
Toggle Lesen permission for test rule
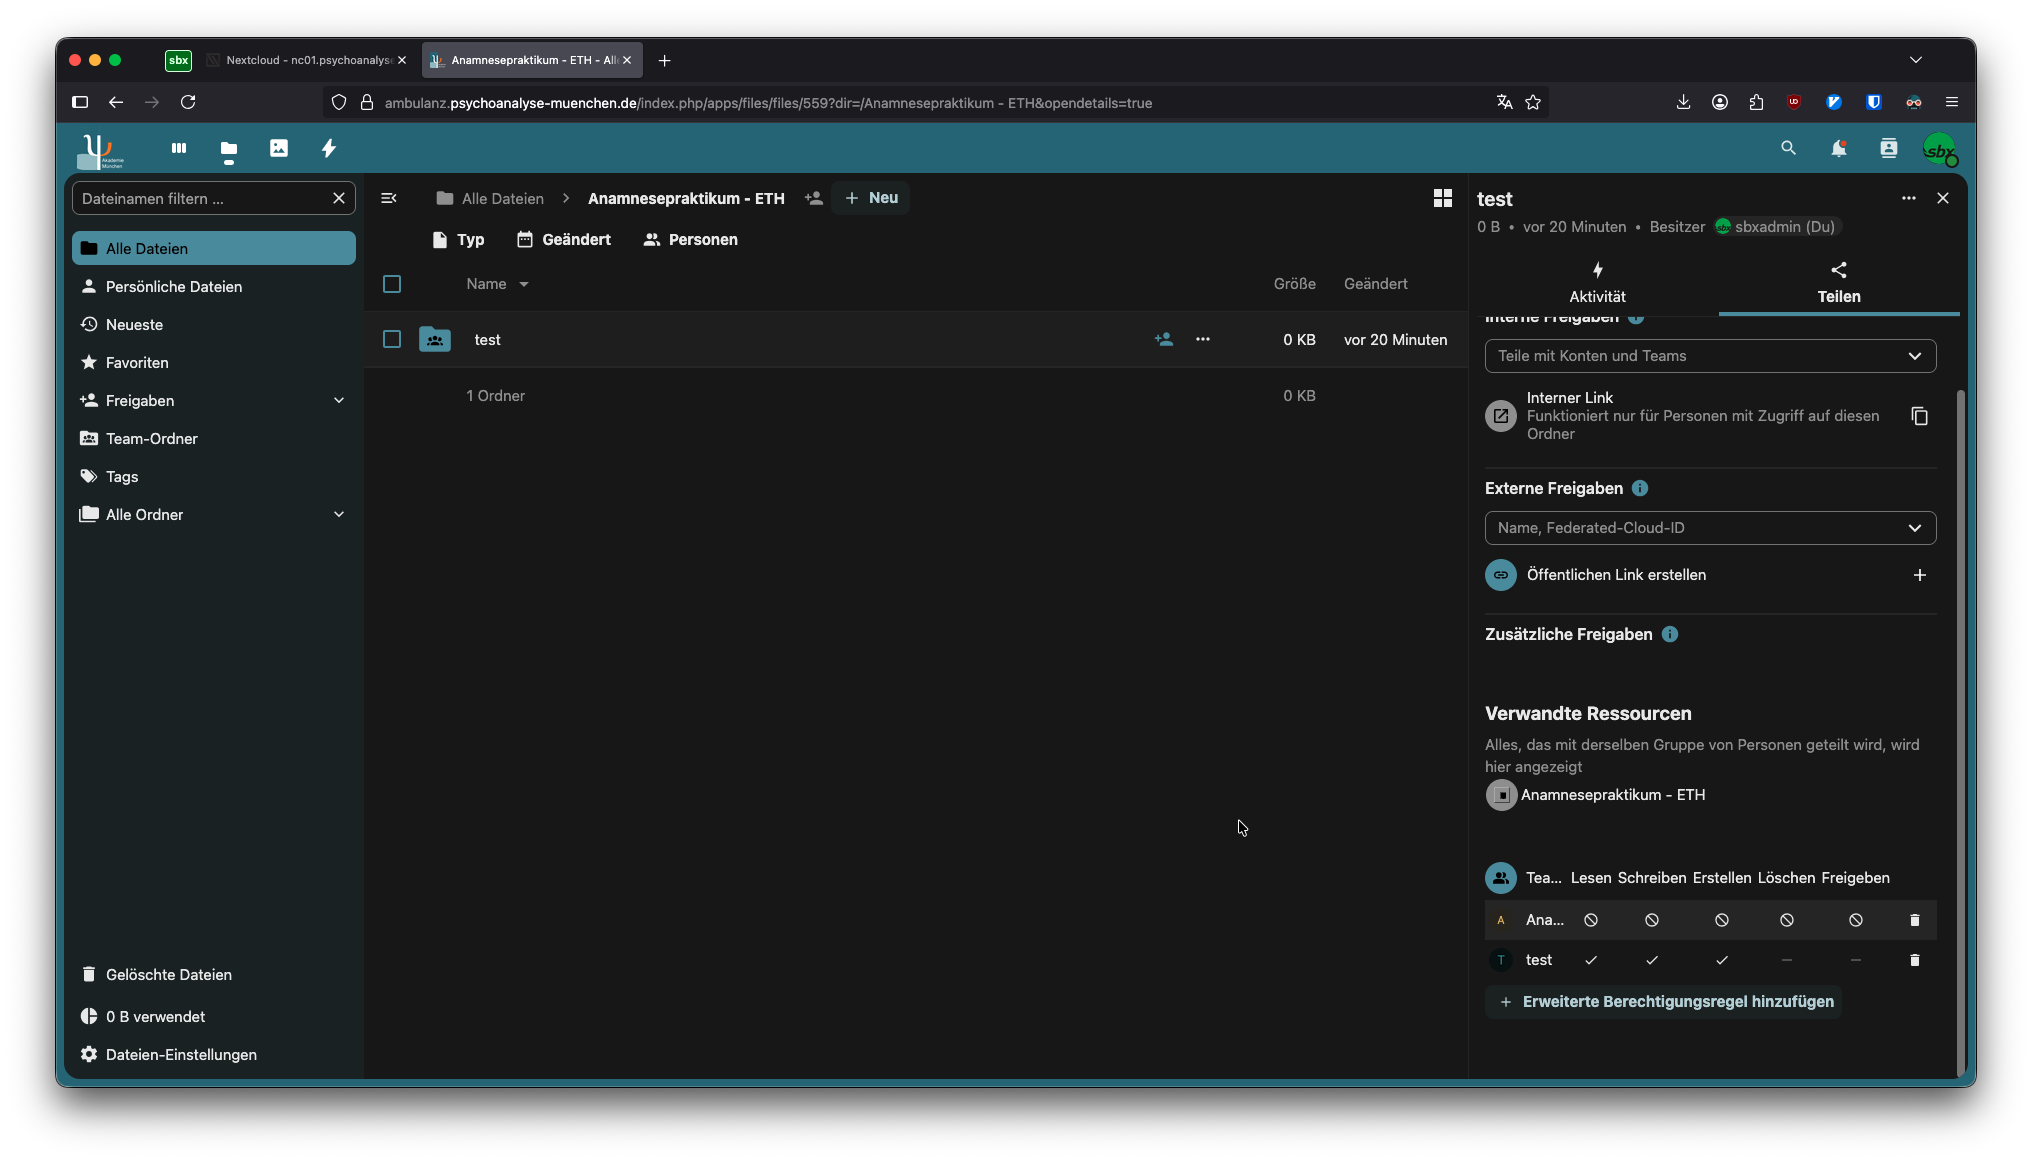[x=1591, y=960]
